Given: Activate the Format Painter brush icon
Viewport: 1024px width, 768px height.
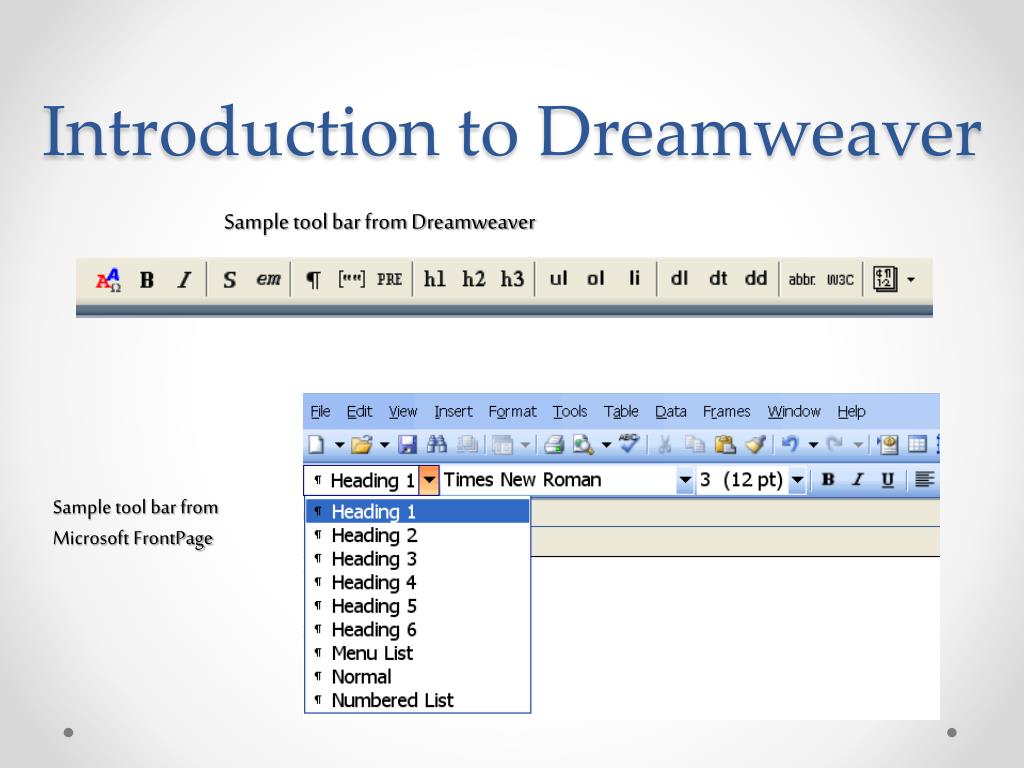Looking at the screenshot, I should (x=756, y=445).
